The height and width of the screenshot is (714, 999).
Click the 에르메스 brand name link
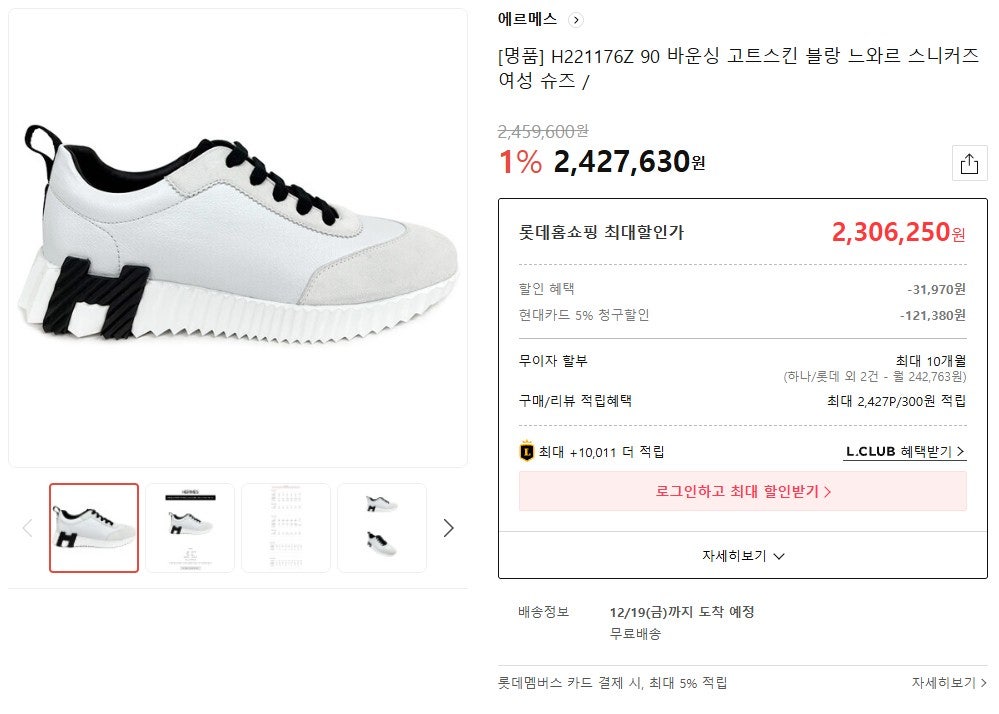click(528, 20)
